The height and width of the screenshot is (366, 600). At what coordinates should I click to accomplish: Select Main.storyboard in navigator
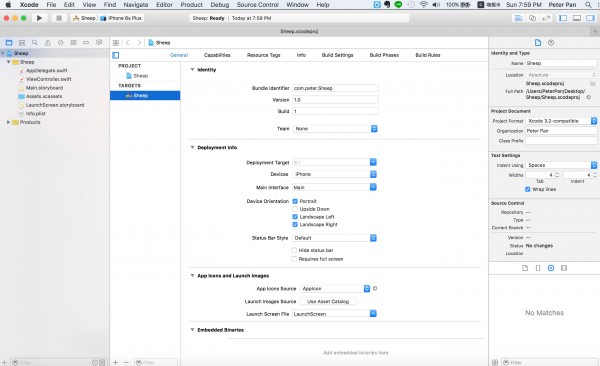coord(44,88)
